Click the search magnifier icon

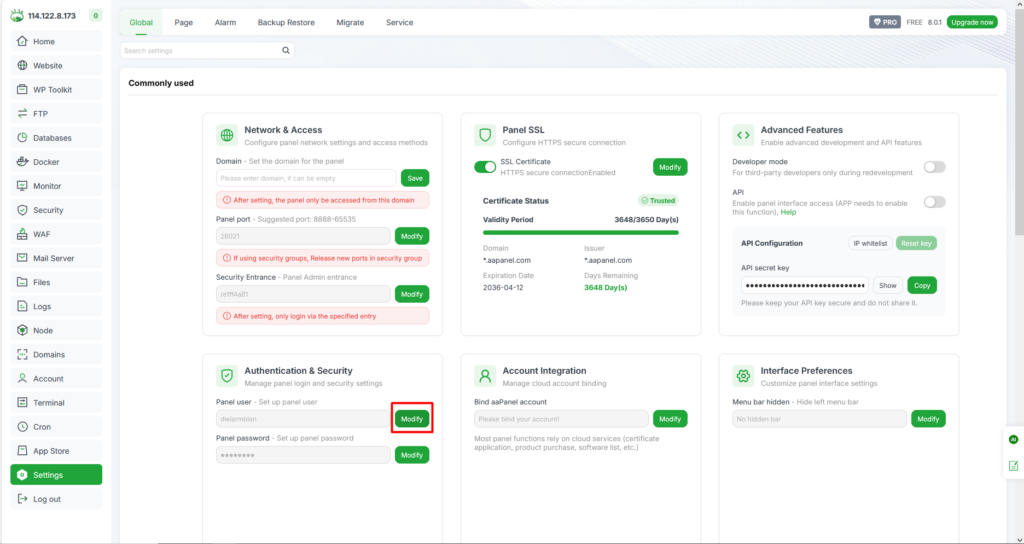click(287, 50)
